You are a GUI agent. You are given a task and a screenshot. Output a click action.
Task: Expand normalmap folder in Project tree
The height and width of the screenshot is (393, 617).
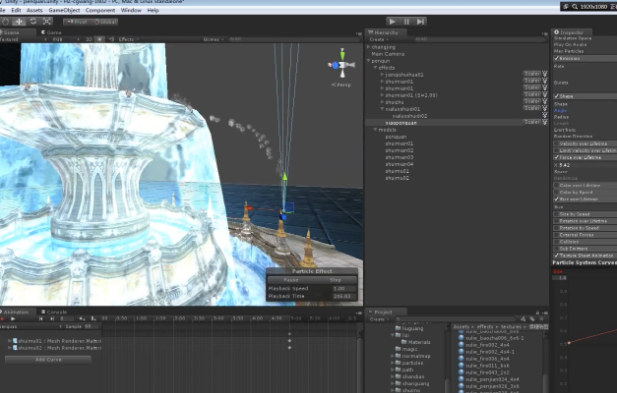(392, 356)
